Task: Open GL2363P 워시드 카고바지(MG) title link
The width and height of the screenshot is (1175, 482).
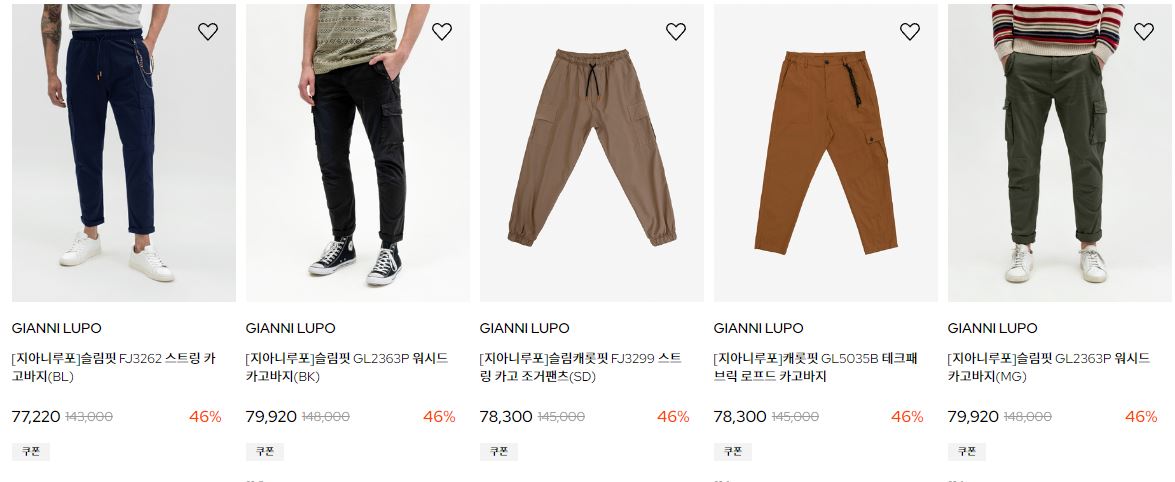Action: pos(1048,367)
